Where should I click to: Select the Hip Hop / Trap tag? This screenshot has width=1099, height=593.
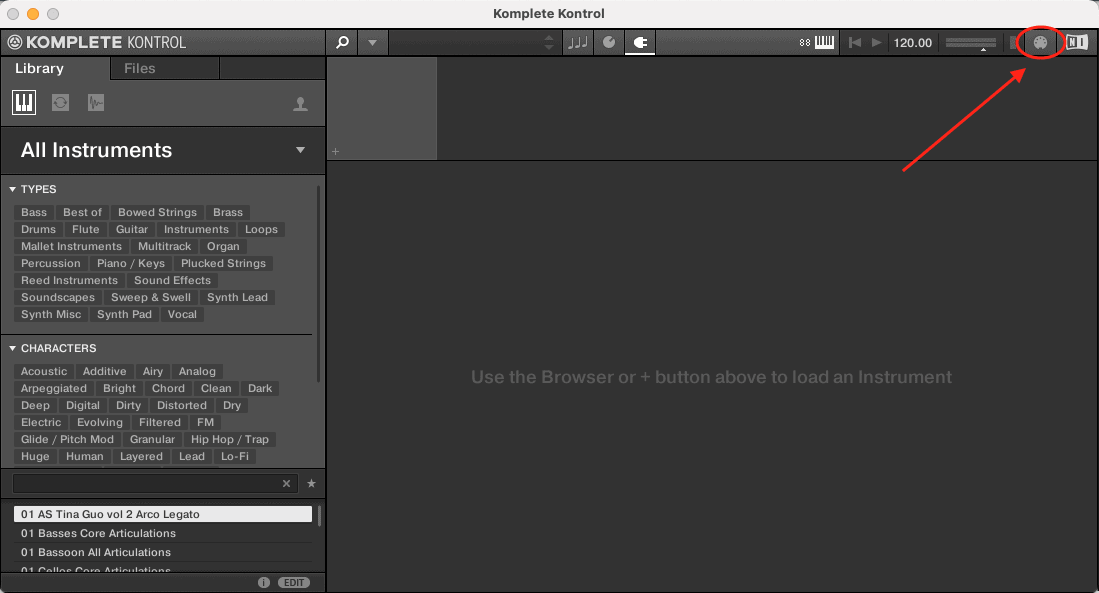click(x=230, y=439)
